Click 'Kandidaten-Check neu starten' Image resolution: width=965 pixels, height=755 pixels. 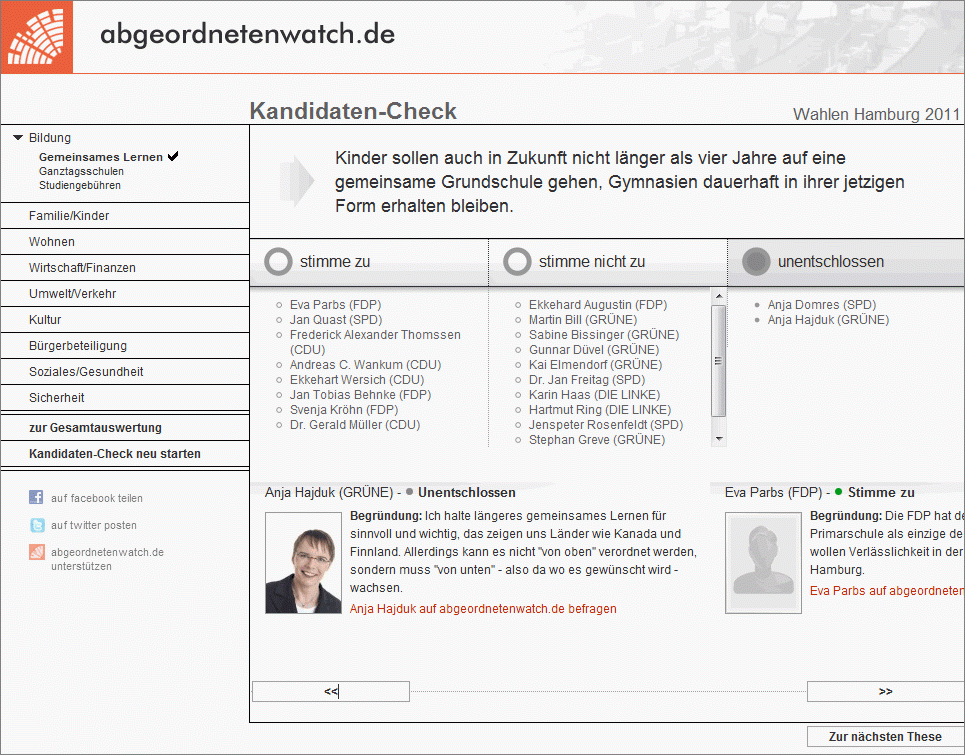coord(125,453)
